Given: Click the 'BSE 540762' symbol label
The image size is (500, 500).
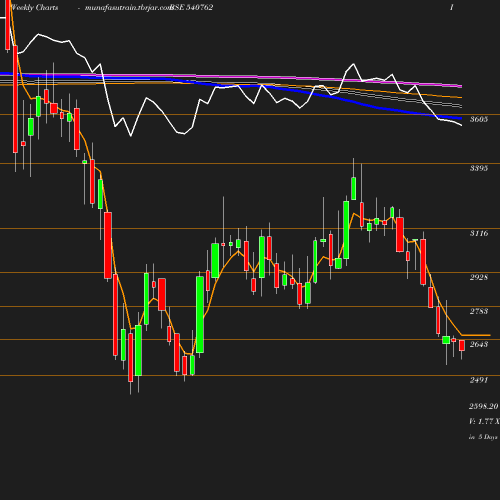Looking at the screenshot, I should [191, 7].
